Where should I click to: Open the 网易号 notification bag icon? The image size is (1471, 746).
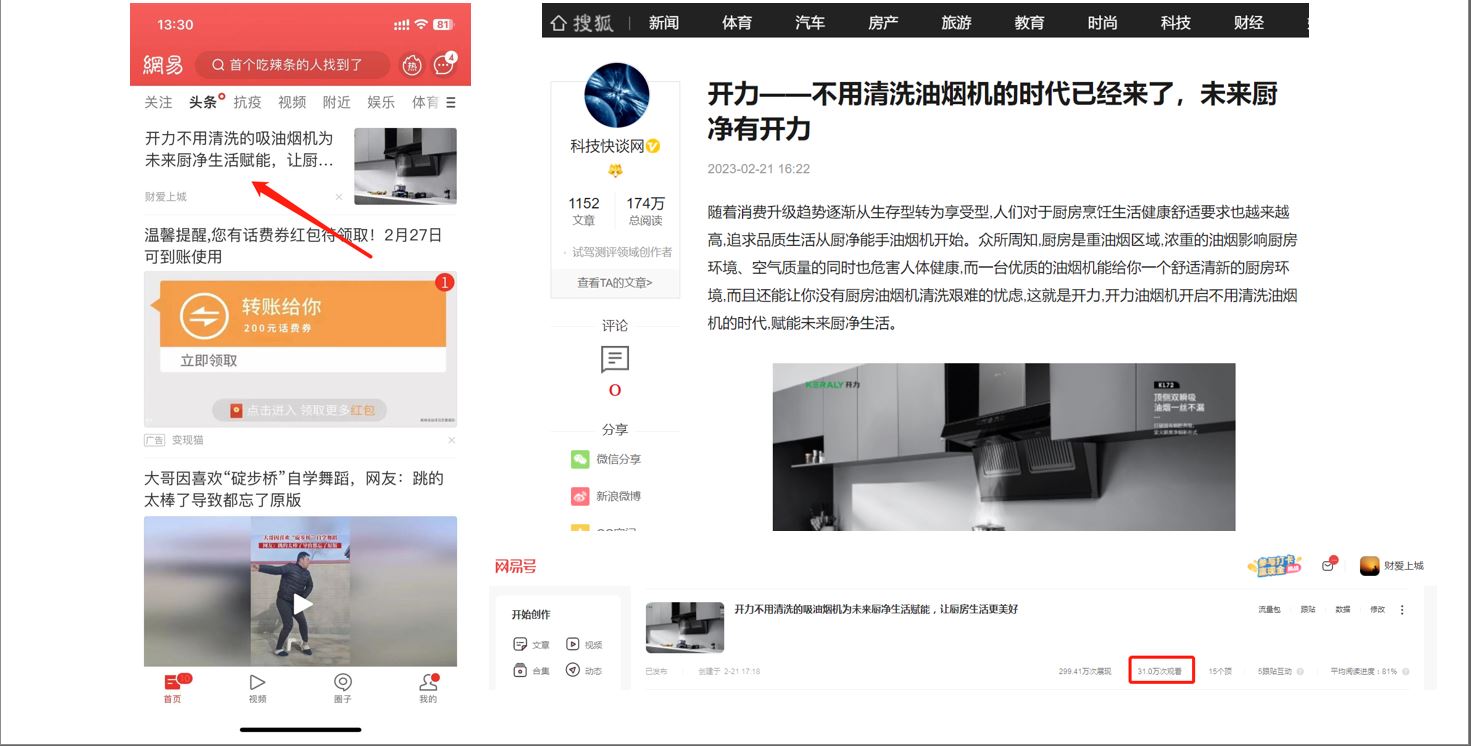coord(1328,565)
